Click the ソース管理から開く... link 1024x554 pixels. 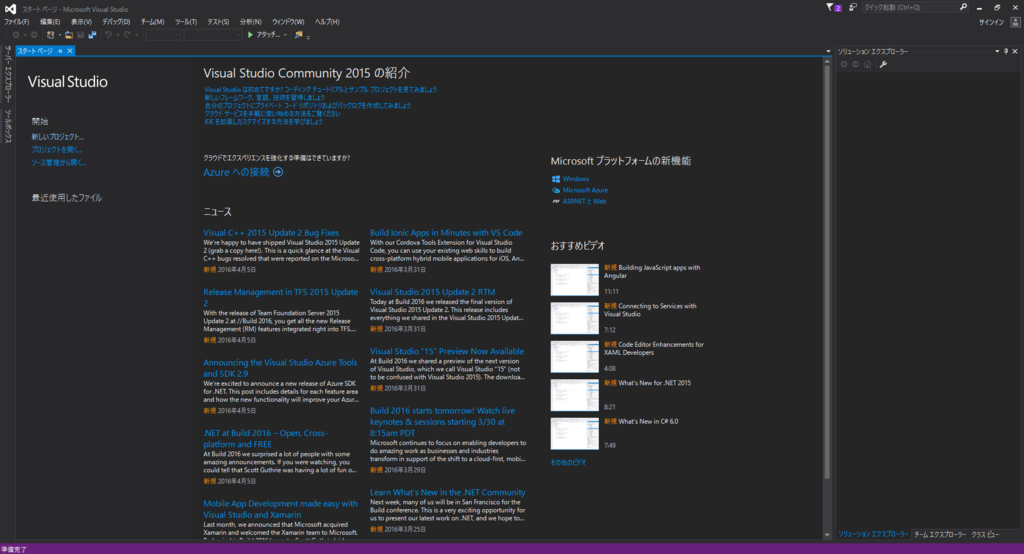(59, 163)
